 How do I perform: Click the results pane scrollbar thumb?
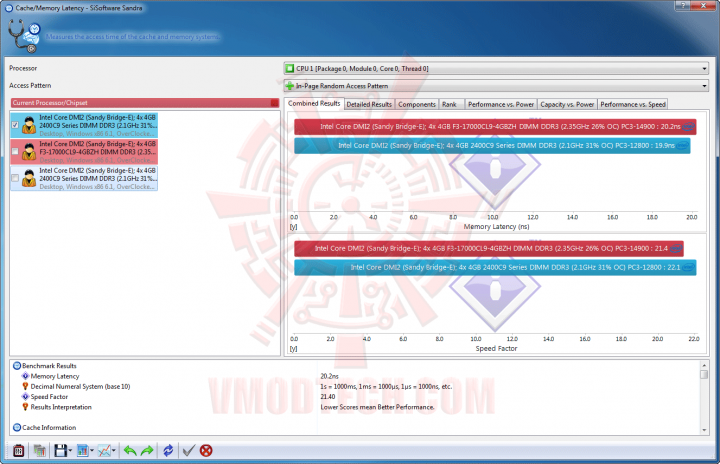click(x=704, y=374)
